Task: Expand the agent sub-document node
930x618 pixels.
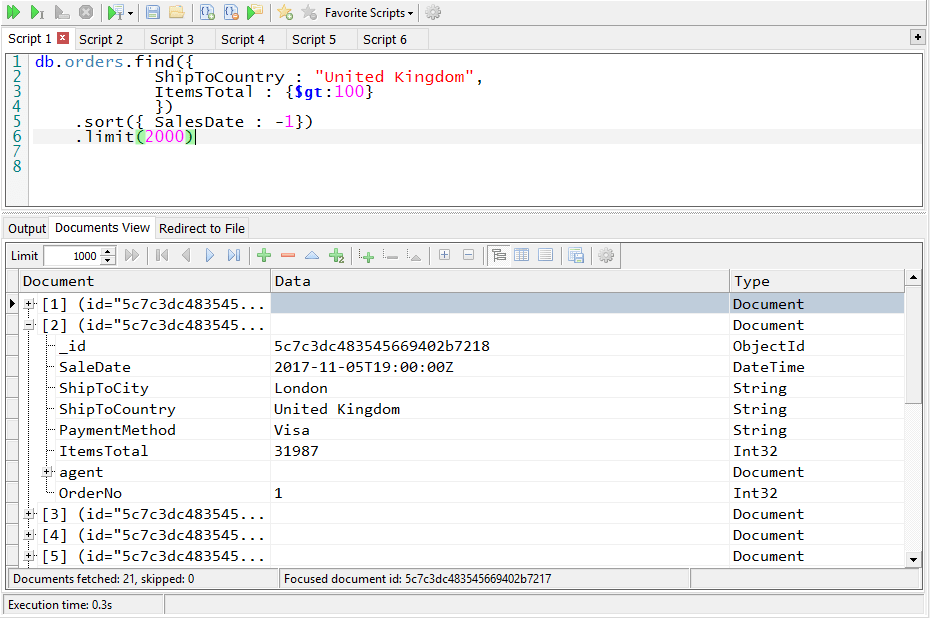Action: point(47,472)
